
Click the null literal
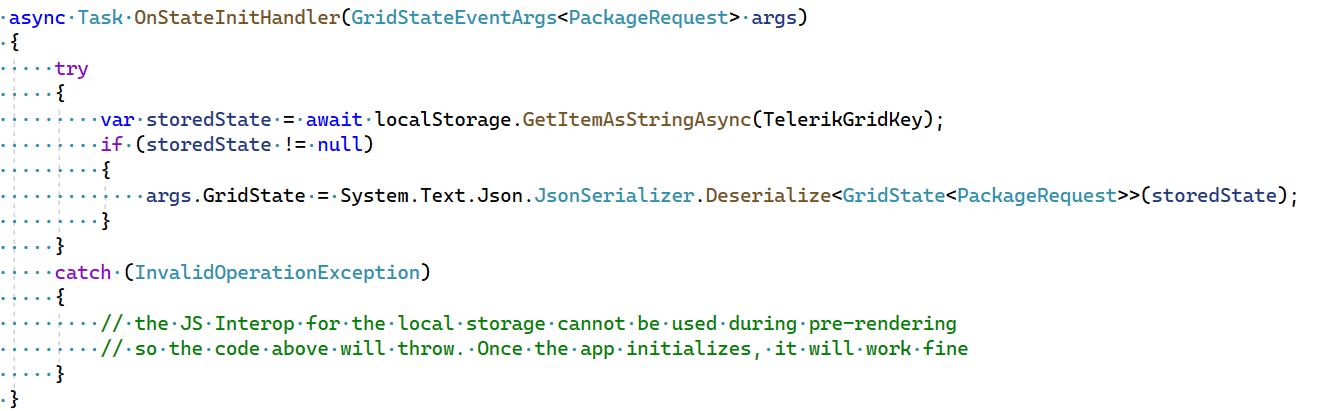tap(340, 145)
